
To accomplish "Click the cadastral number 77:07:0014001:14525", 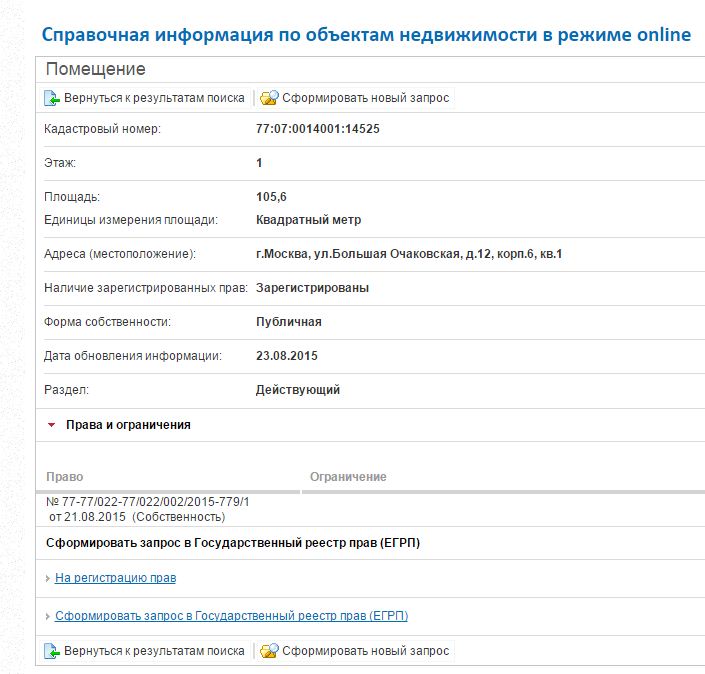I will pos(318,129).
